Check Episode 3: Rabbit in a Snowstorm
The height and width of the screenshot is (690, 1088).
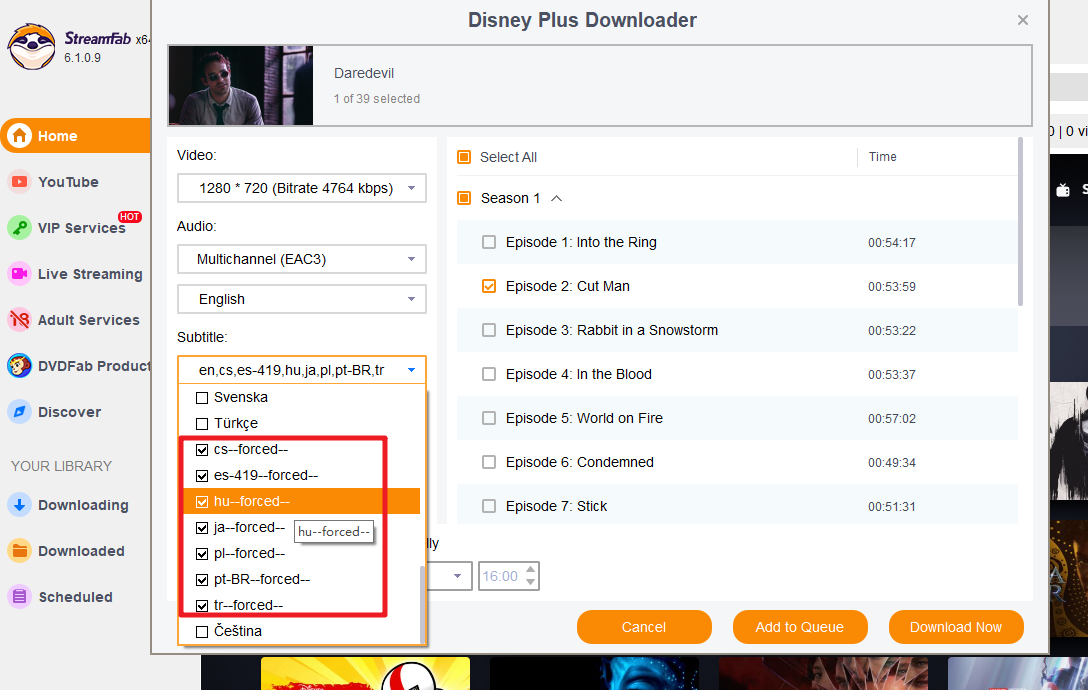coord(489,330)
